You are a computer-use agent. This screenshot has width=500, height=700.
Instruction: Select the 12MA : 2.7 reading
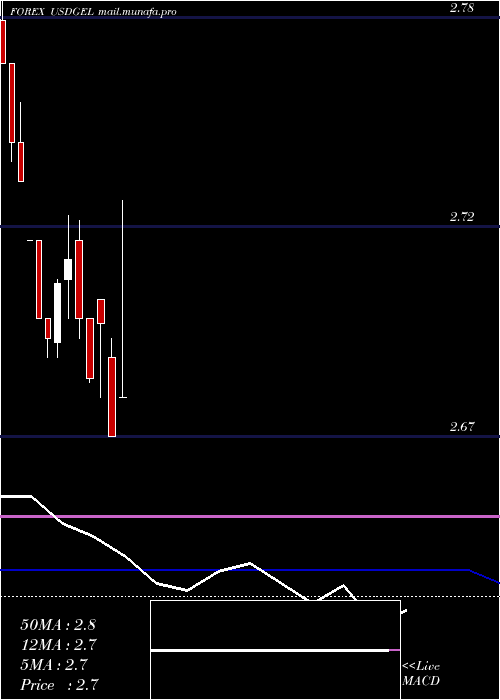coord(59,645)
